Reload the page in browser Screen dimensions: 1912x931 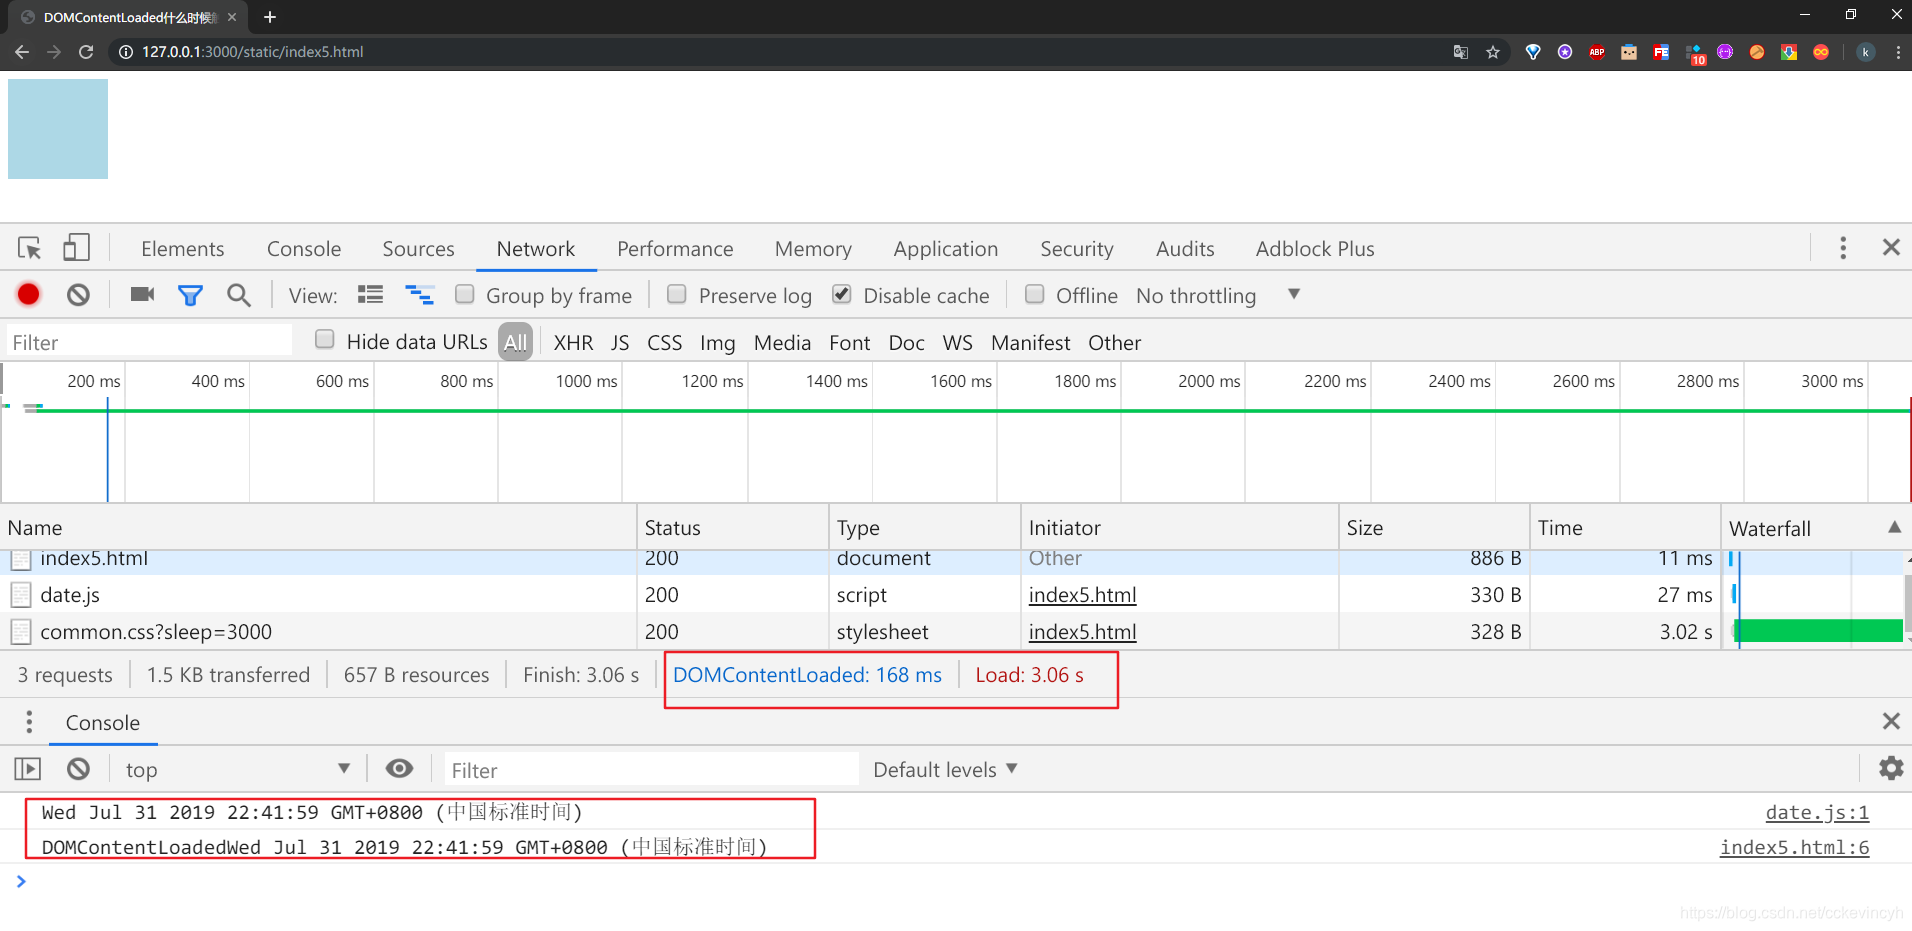click(86, 52)
